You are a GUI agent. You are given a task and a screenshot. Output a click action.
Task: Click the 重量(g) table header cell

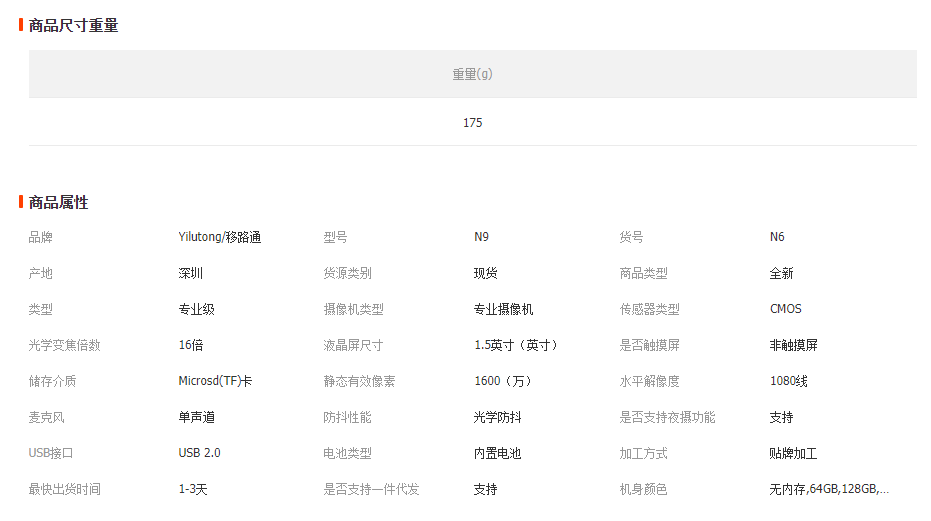[x=472, y=74]
